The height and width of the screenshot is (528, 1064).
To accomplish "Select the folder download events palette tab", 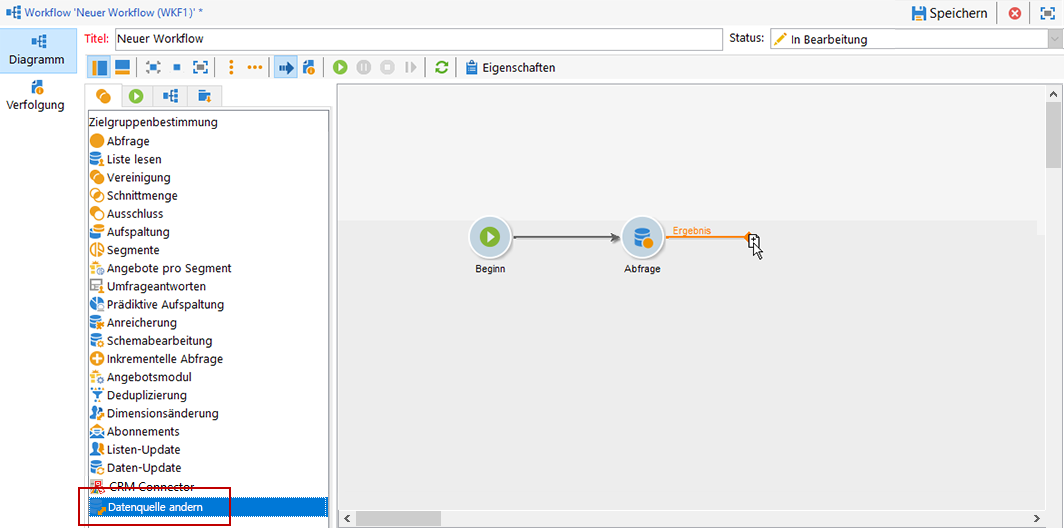I will tap(204, 96).
